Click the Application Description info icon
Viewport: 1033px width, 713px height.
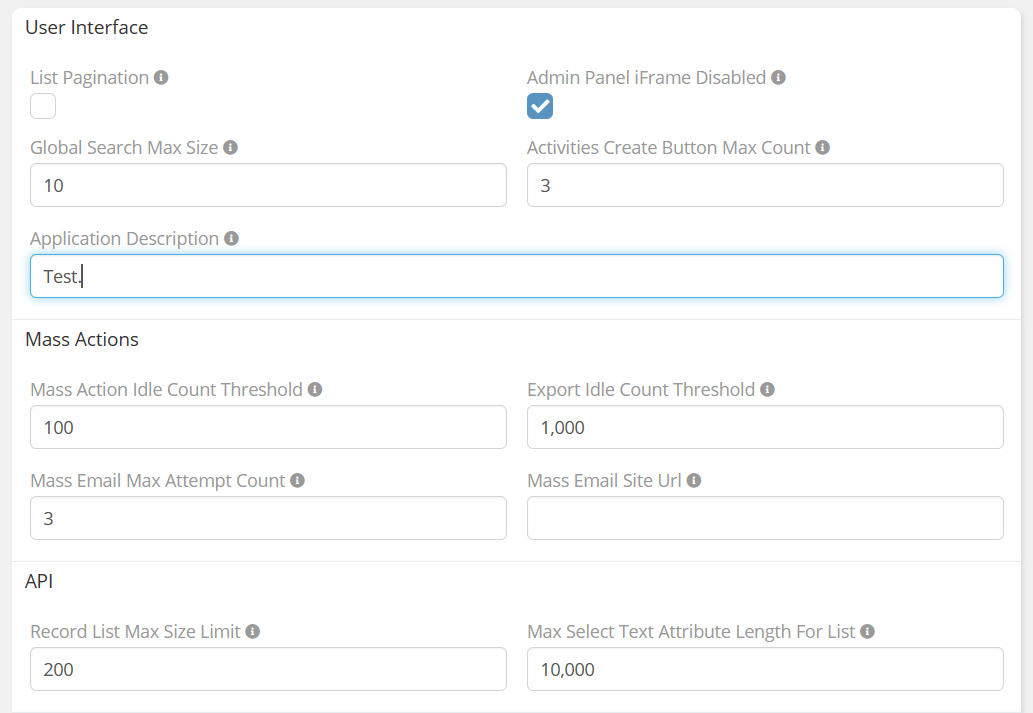(231, 239)
